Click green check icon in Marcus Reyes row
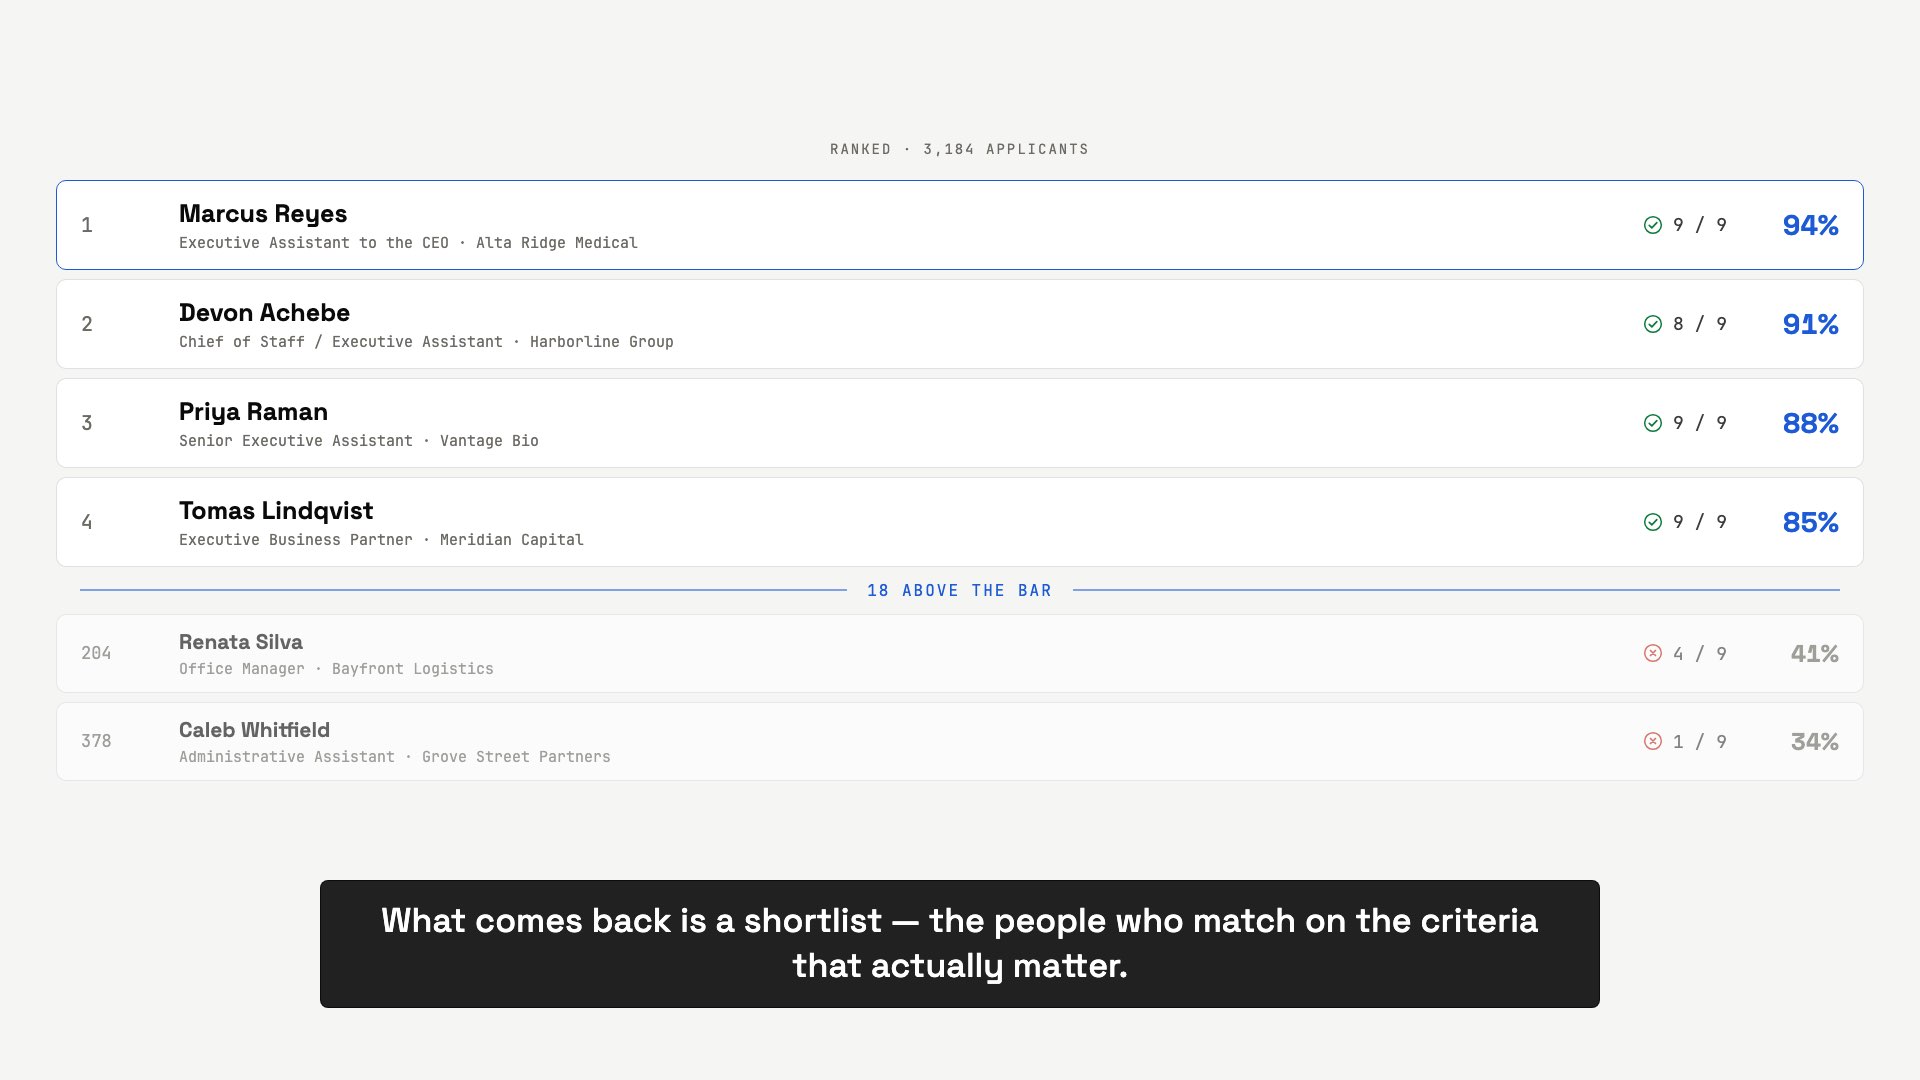This screenshot has height=1080, width=1920. pyautogui.click(x=1653, y=225)
